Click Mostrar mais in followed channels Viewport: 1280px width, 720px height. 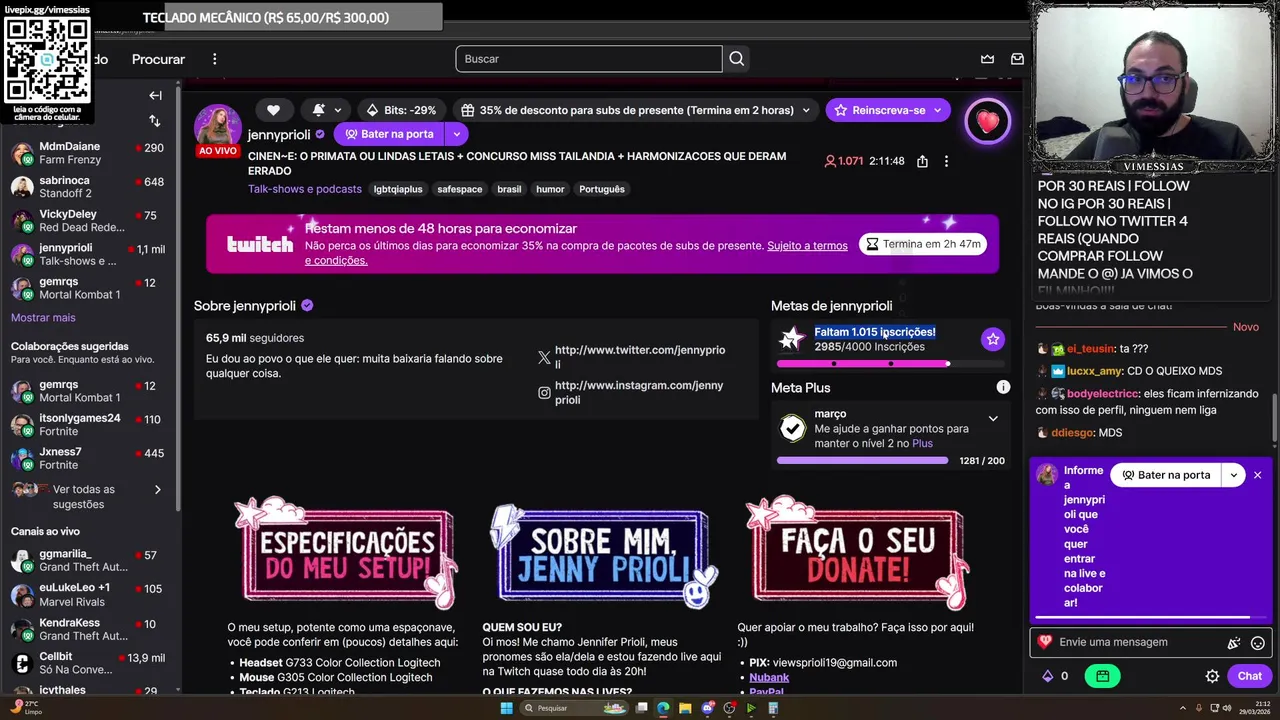tap(43, 318)
